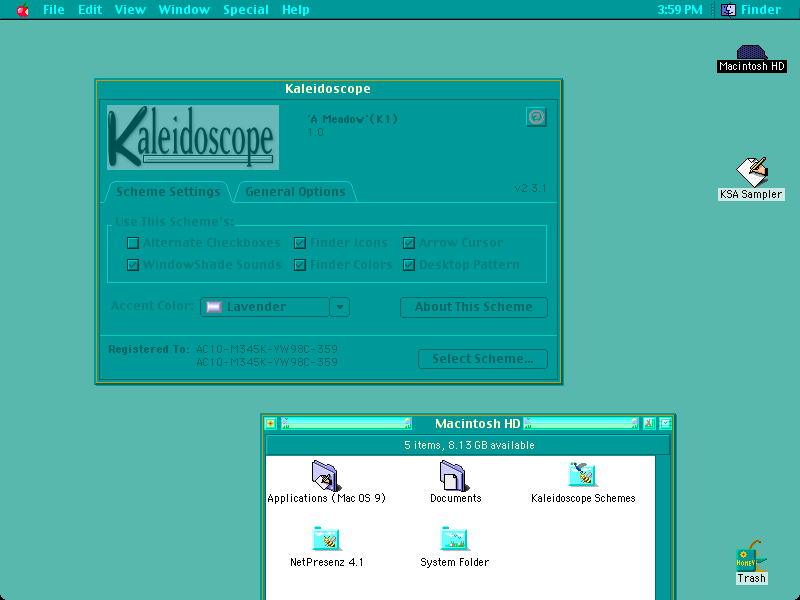Open the View menu
The image size is (800, 600).
(130, 10)
